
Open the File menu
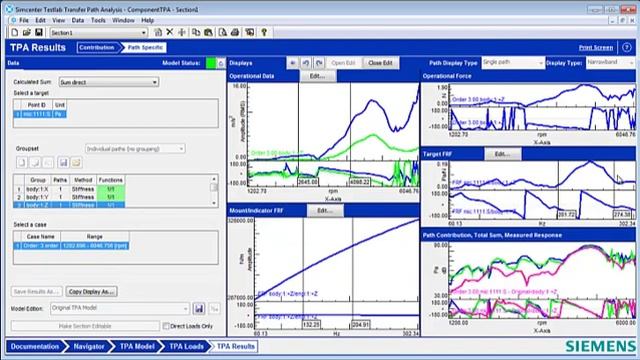[24, 20]
